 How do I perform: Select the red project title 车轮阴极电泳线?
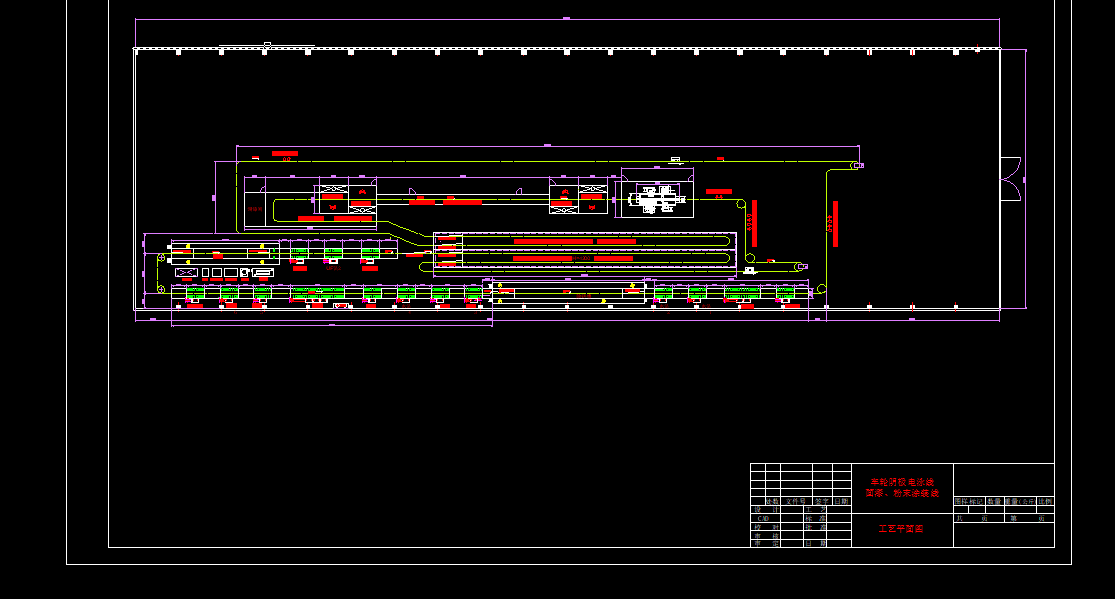902,482
